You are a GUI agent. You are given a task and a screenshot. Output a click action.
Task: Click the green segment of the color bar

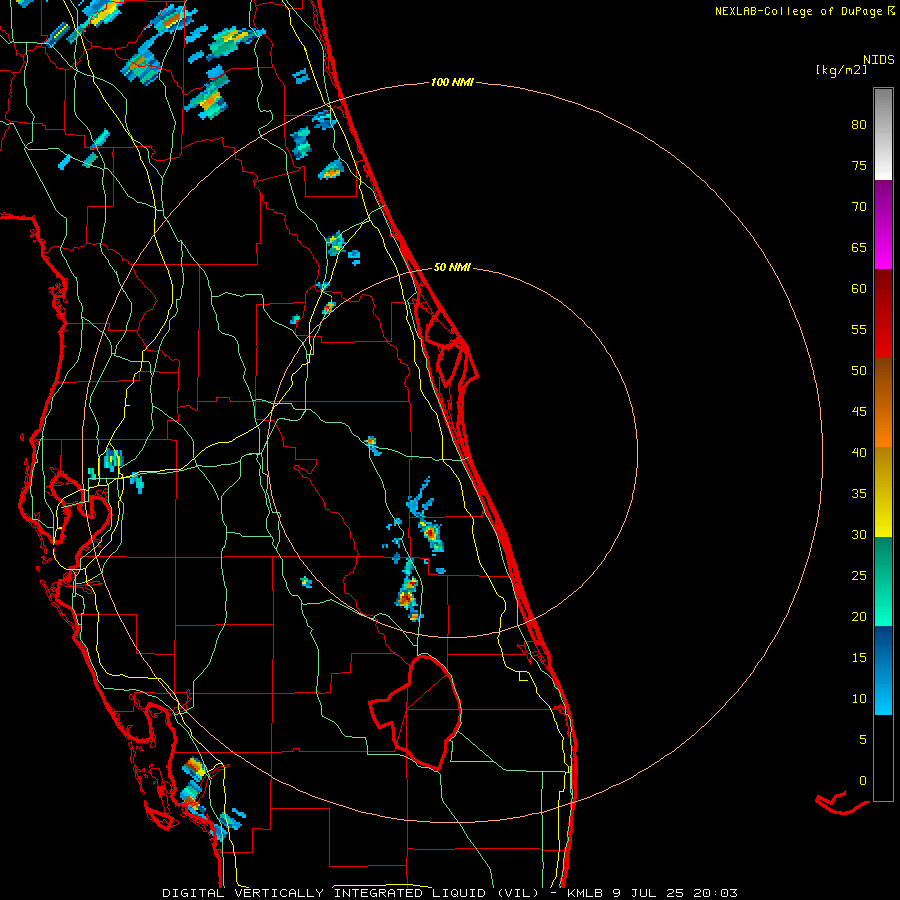[x=883, y=581]
